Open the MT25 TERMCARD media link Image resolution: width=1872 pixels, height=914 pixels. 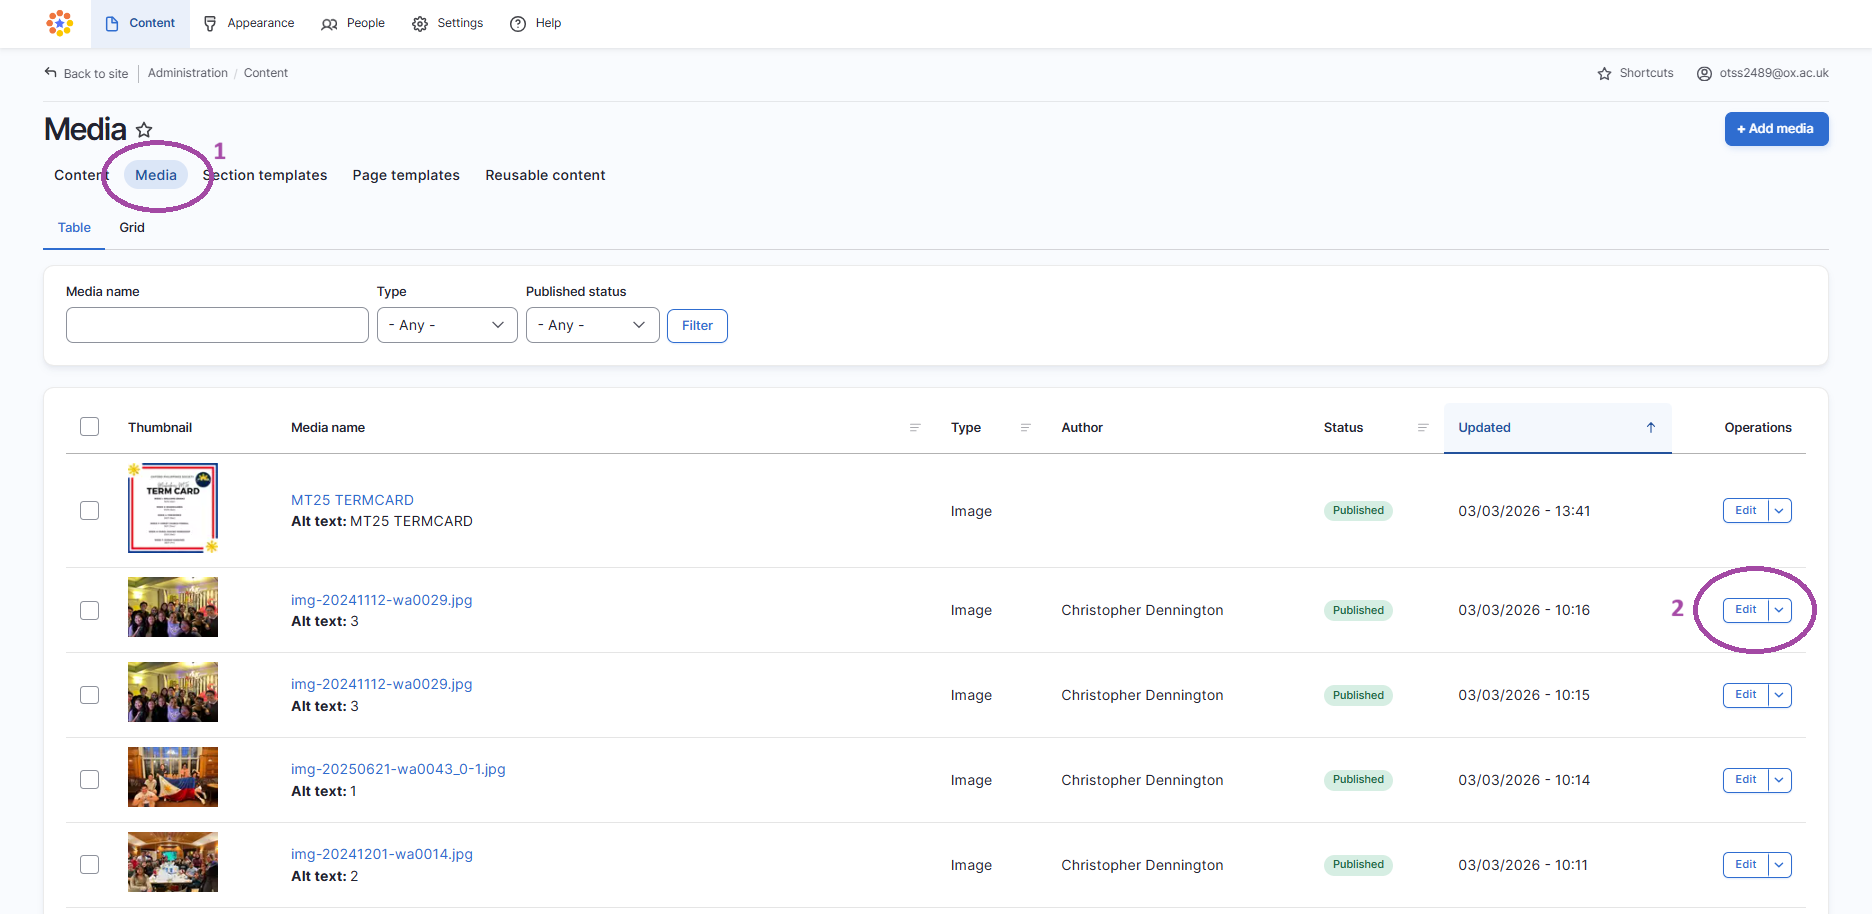(352, 500)
